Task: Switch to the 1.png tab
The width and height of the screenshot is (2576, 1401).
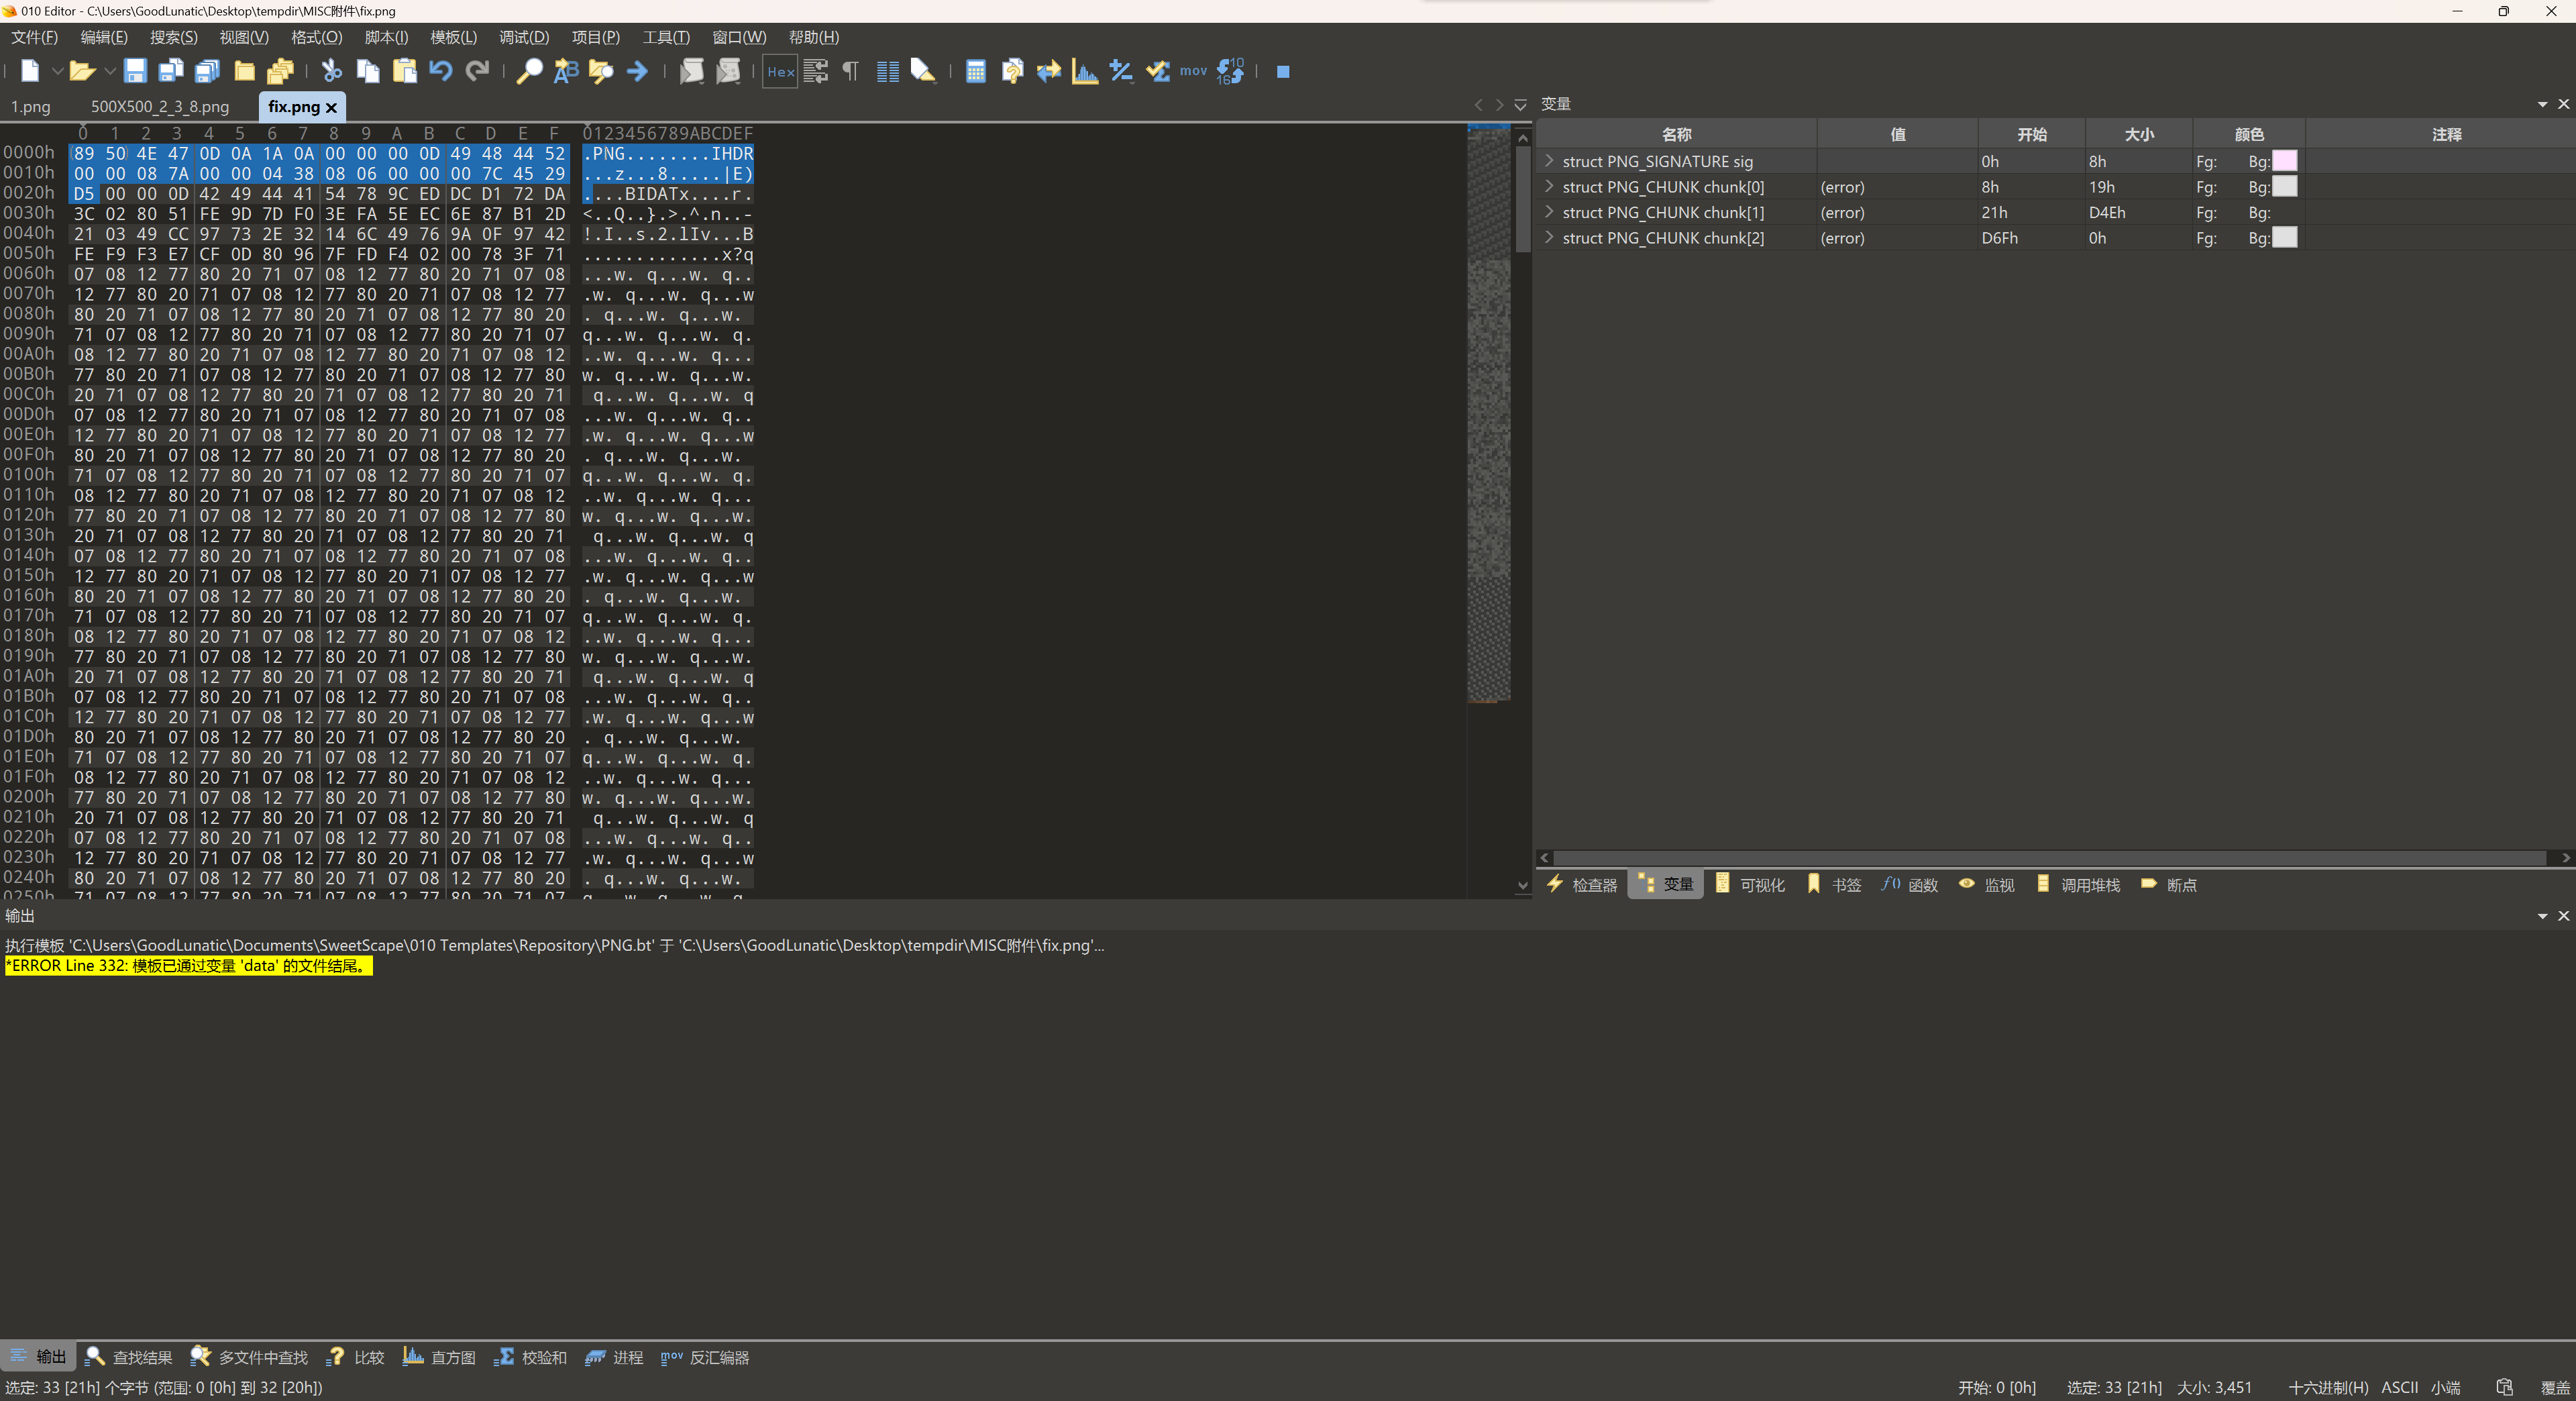Action: click(x=31, y=106)
